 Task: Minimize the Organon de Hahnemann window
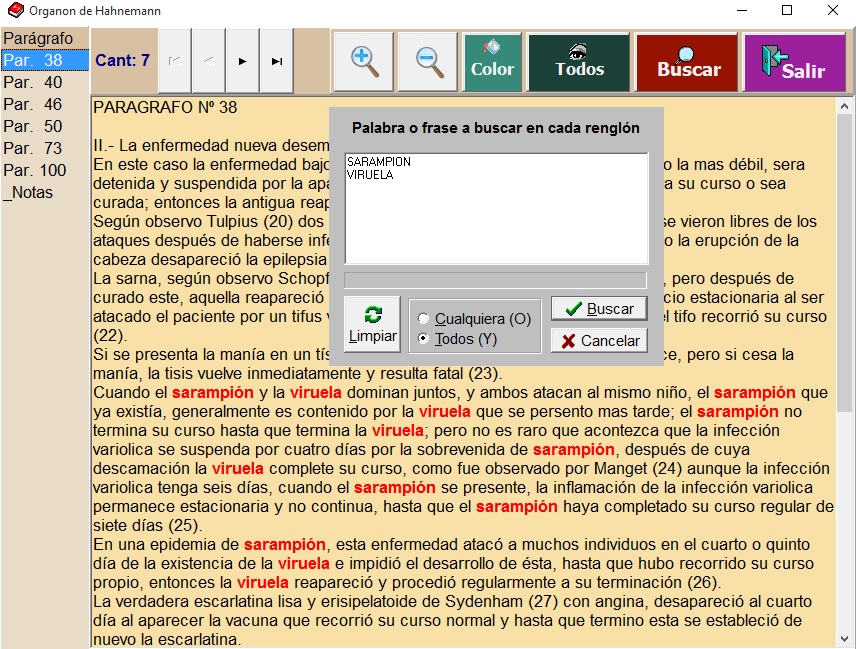pos(742,10)
